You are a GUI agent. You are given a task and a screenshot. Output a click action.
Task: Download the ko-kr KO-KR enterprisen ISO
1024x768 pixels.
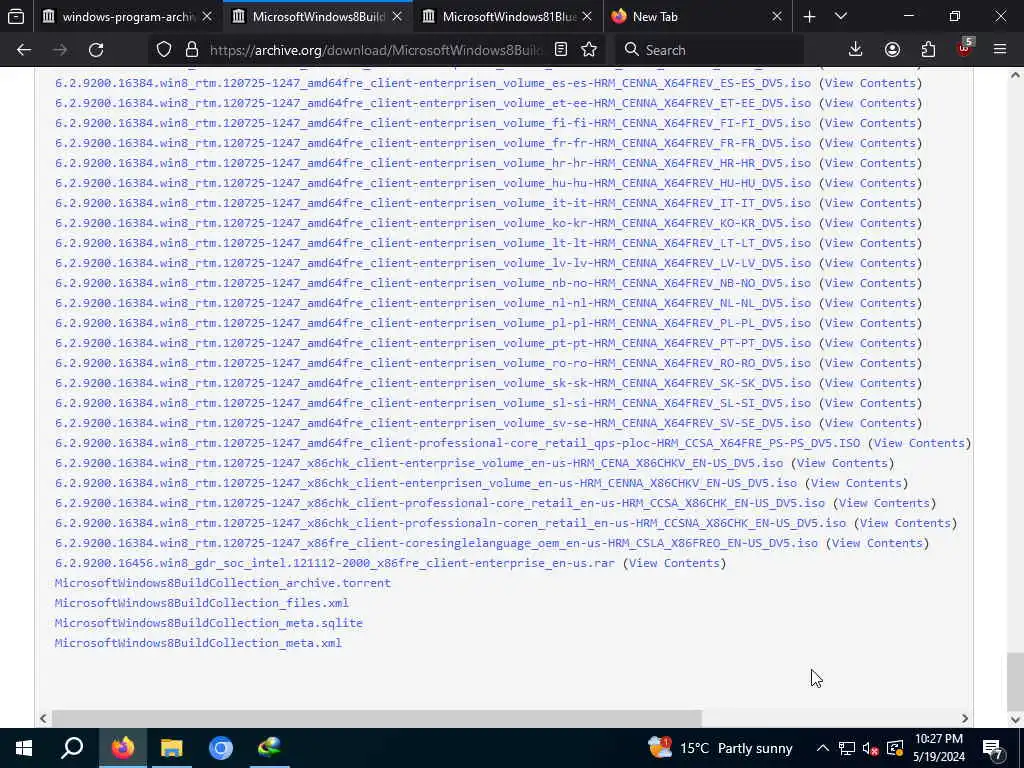click(x=432, y=223)
